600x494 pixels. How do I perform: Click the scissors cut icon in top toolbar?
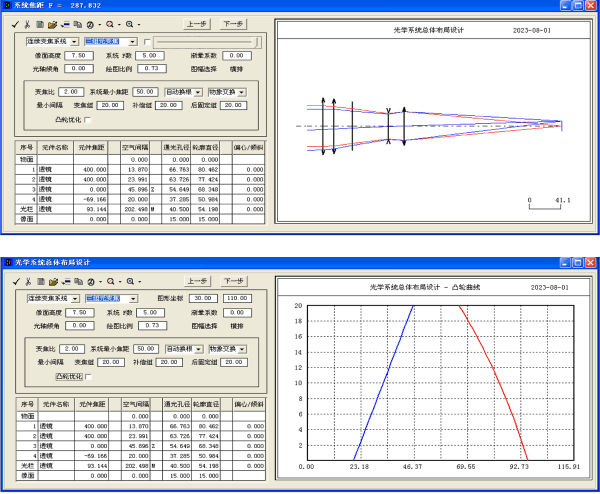(x=29, y=22)
